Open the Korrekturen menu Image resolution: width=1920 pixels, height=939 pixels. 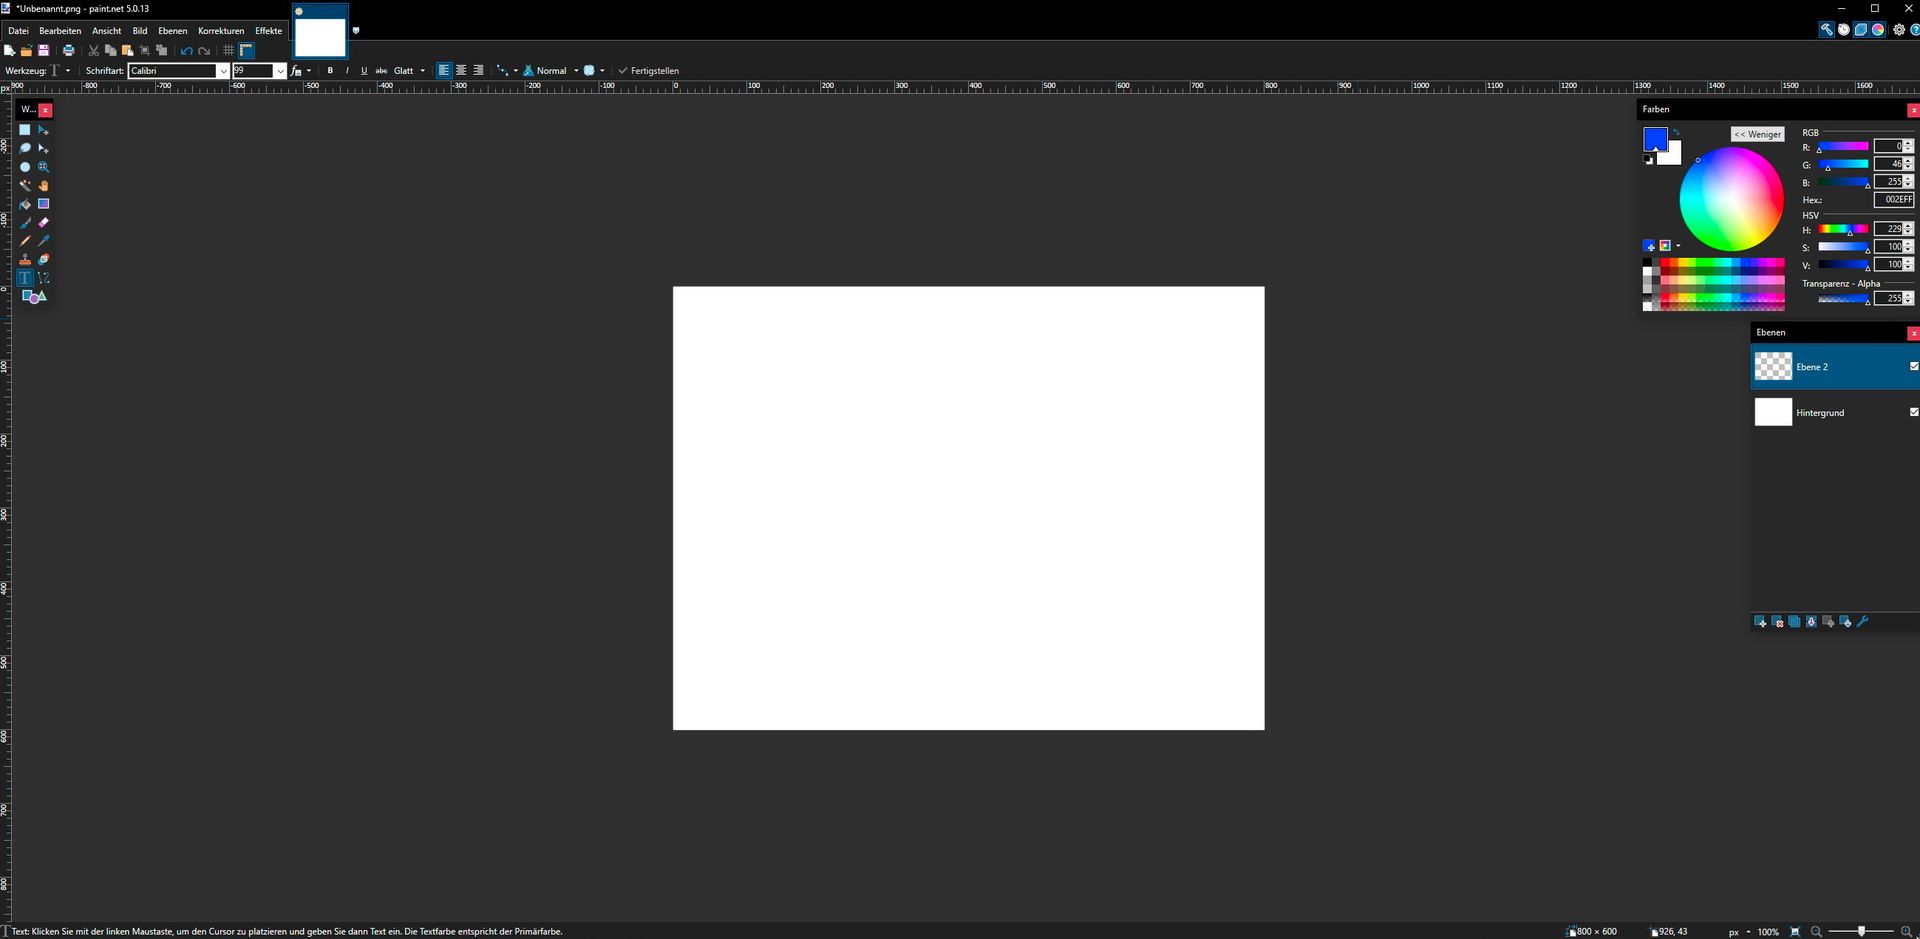click(221, 31)
